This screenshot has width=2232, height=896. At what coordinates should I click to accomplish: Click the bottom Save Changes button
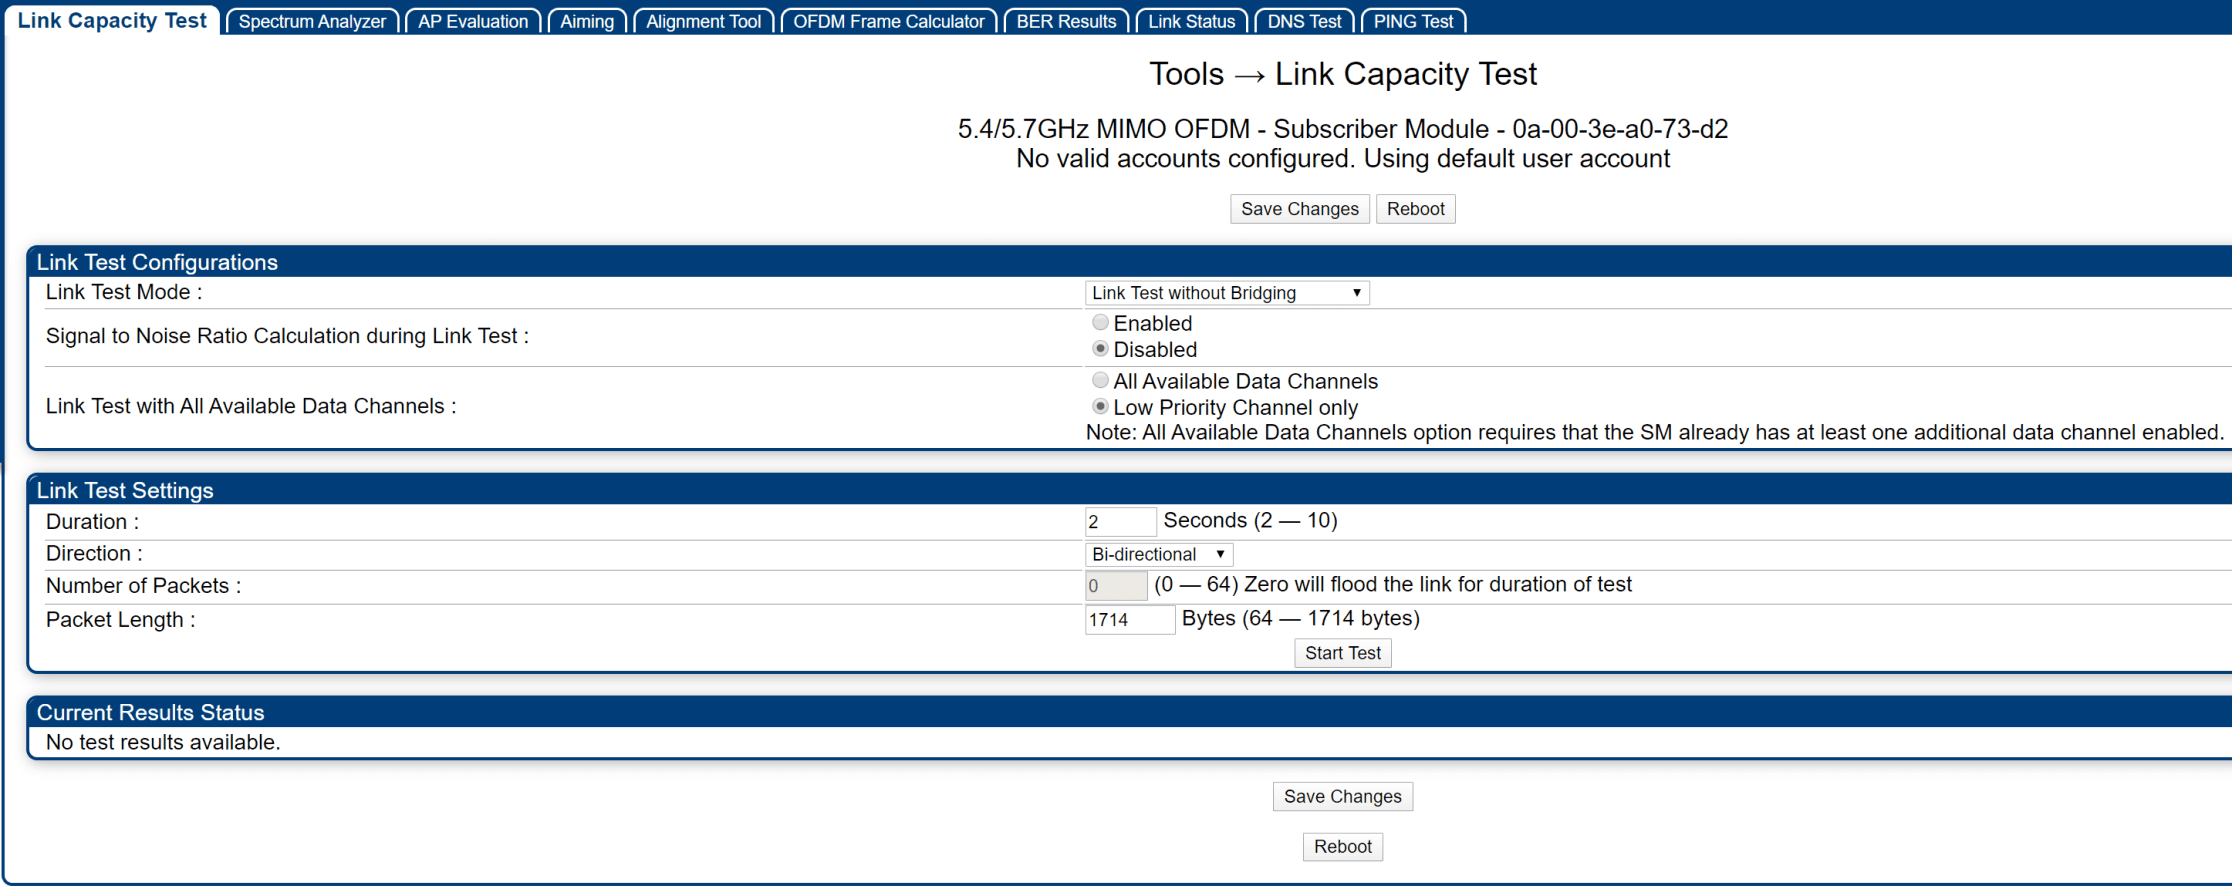tap(1342, 797)
